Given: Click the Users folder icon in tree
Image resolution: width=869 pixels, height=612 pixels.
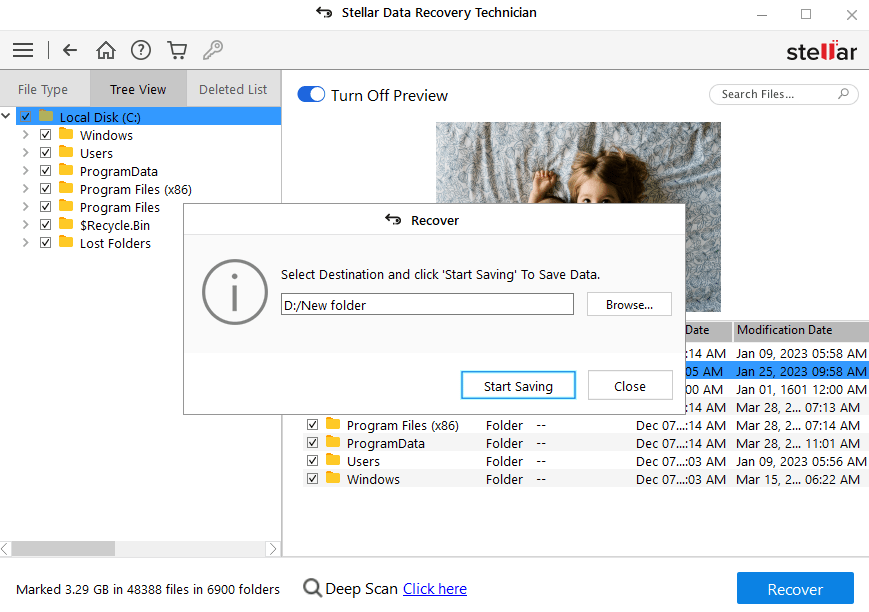Looking at the screenshot, I should [x=66, y=152].
